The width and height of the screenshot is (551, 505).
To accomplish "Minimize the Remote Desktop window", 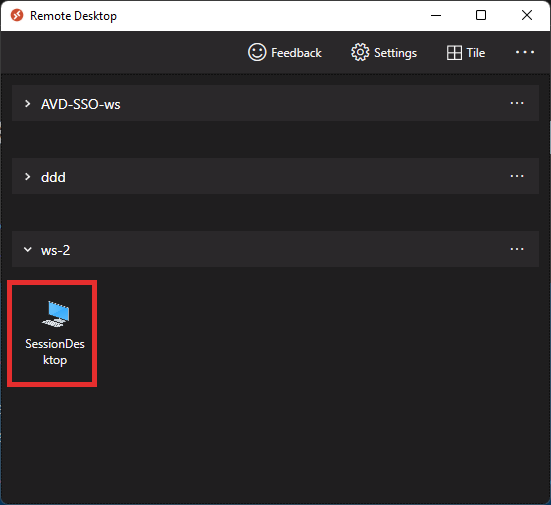I will click(436, 15).
